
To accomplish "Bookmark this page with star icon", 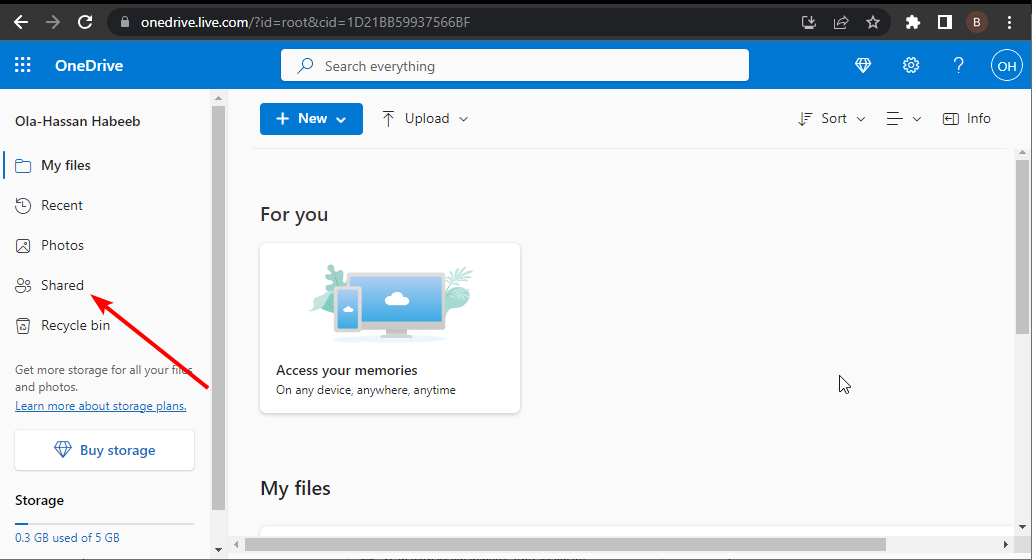I will [873, 22].
